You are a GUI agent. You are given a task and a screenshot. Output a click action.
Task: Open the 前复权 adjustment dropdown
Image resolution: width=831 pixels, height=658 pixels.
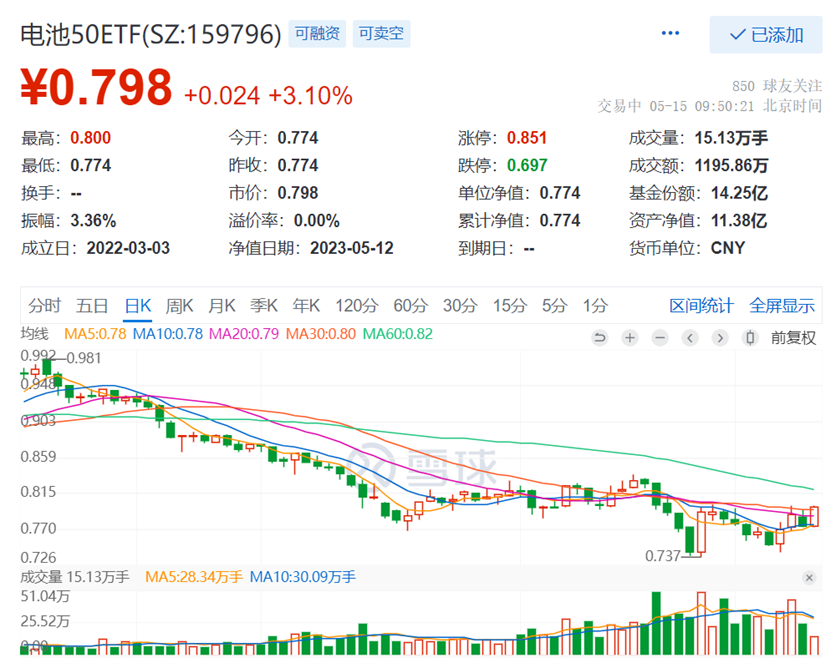(793, 338)
